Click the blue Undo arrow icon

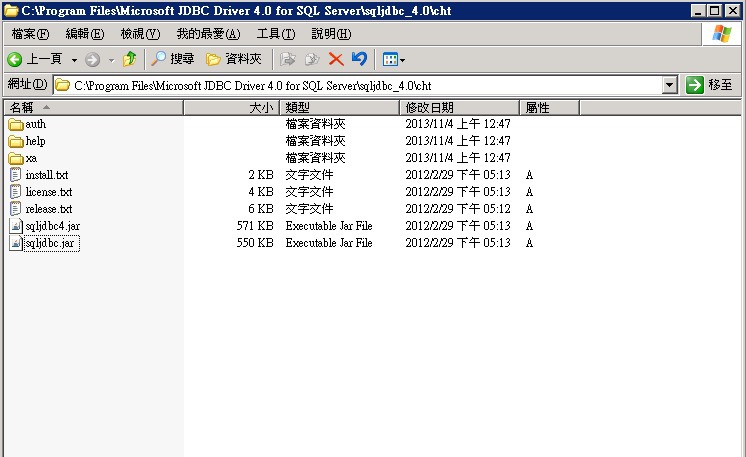[x=360, y=59]
